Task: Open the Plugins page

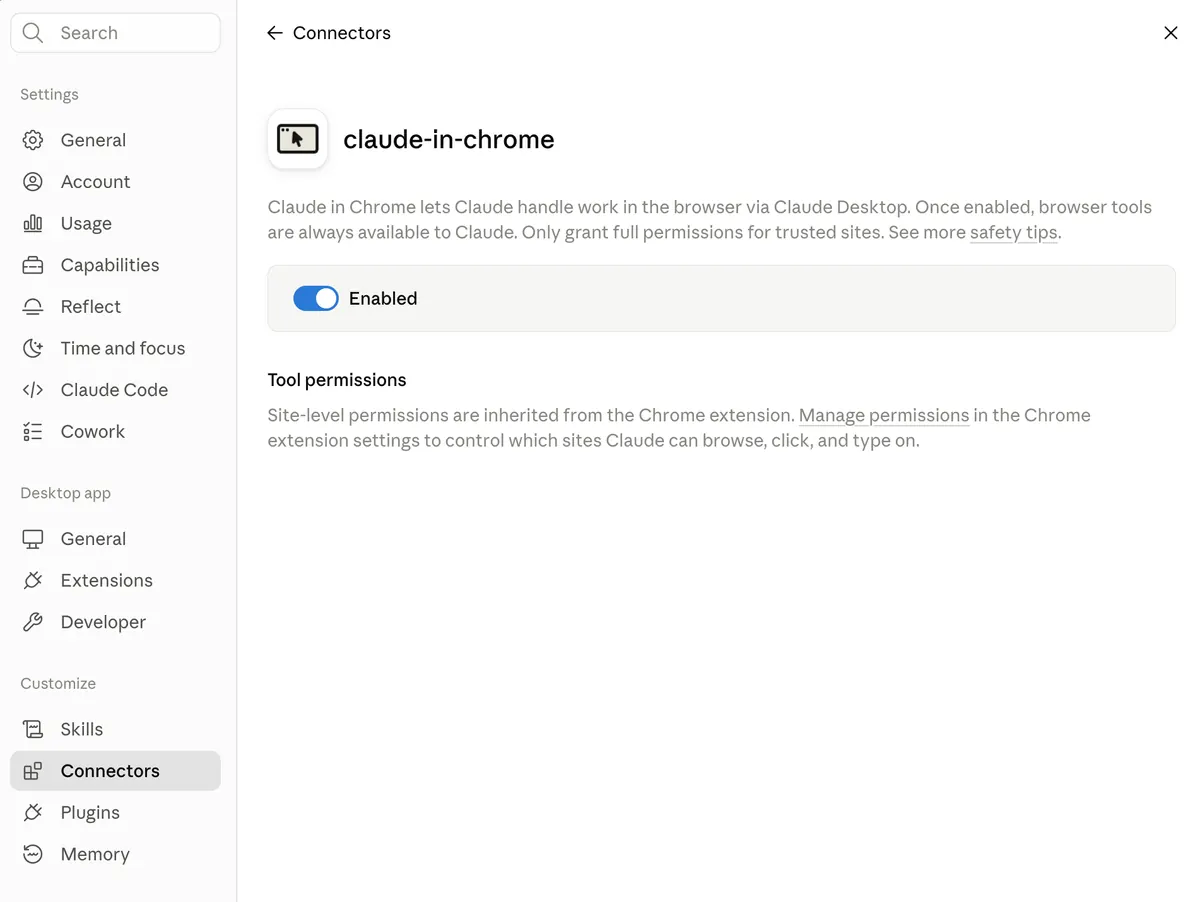Action: point(115,813)
